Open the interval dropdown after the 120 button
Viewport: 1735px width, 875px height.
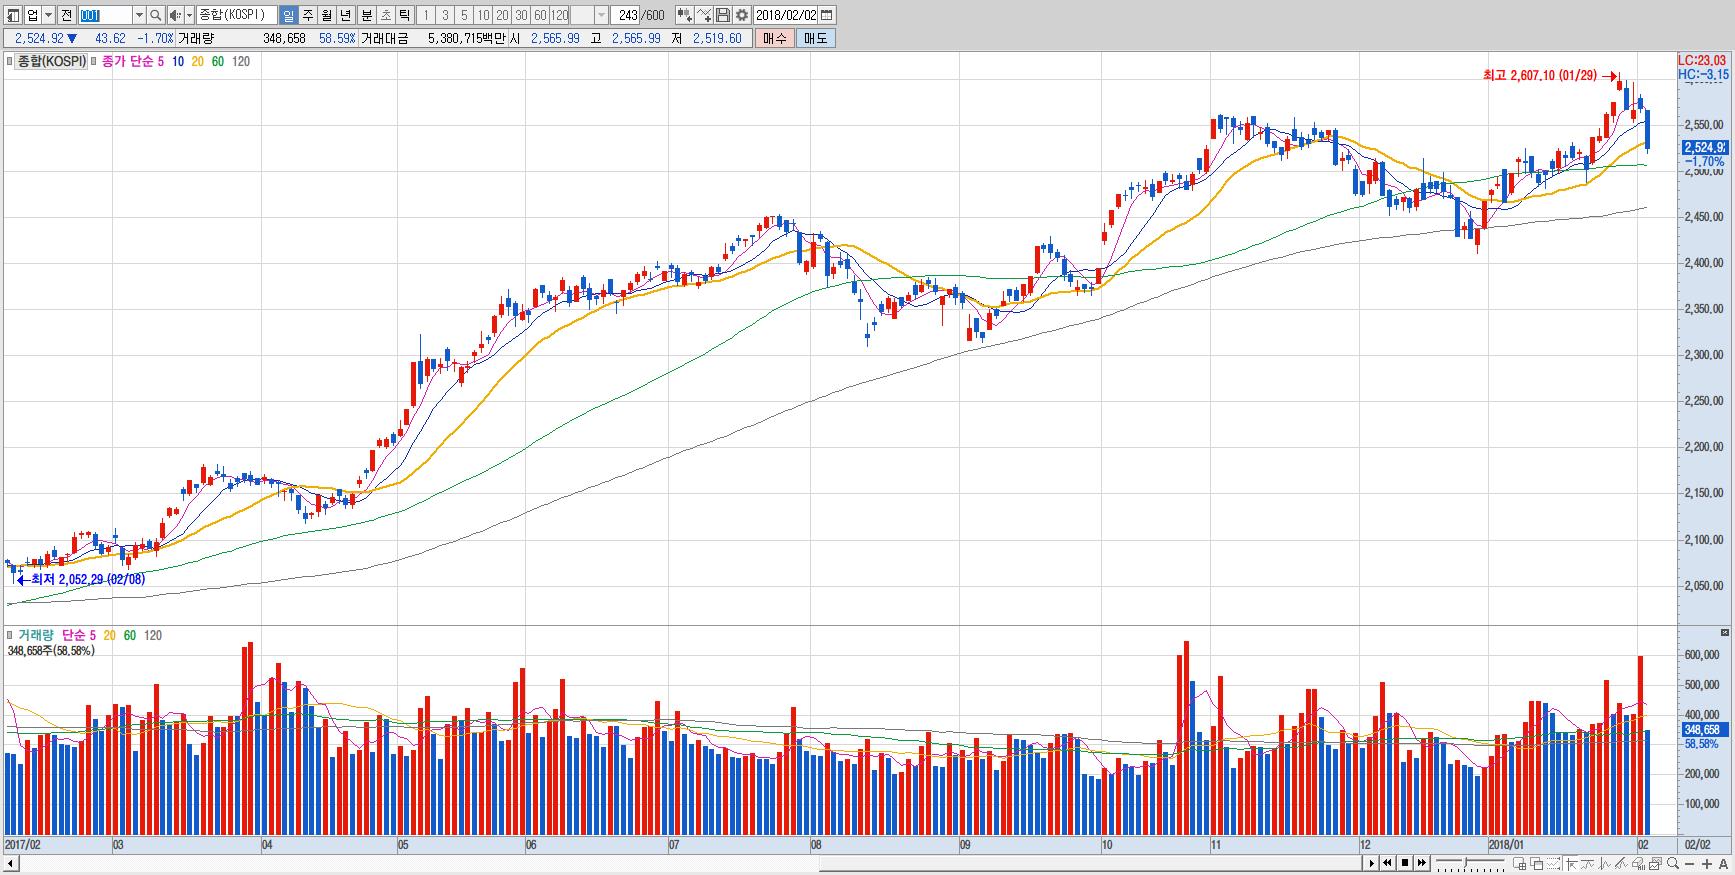coord(601,15)
